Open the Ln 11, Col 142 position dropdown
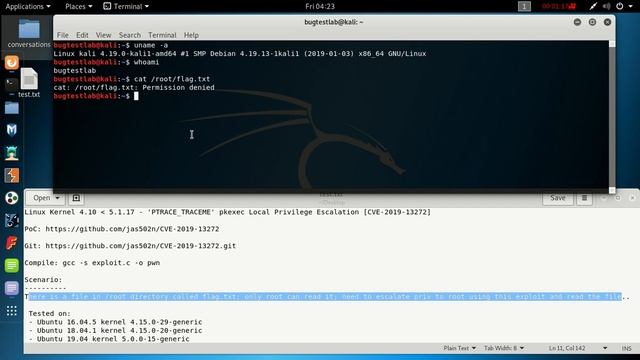The height and width of the screenshot is (360, 640). [x=578, y=348]
